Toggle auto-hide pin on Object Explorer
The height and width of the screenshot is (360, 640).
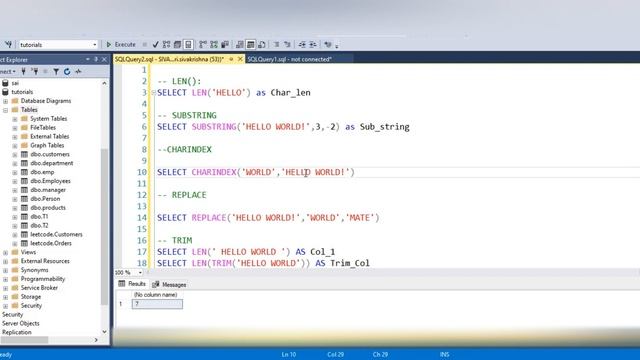[96, 60]
